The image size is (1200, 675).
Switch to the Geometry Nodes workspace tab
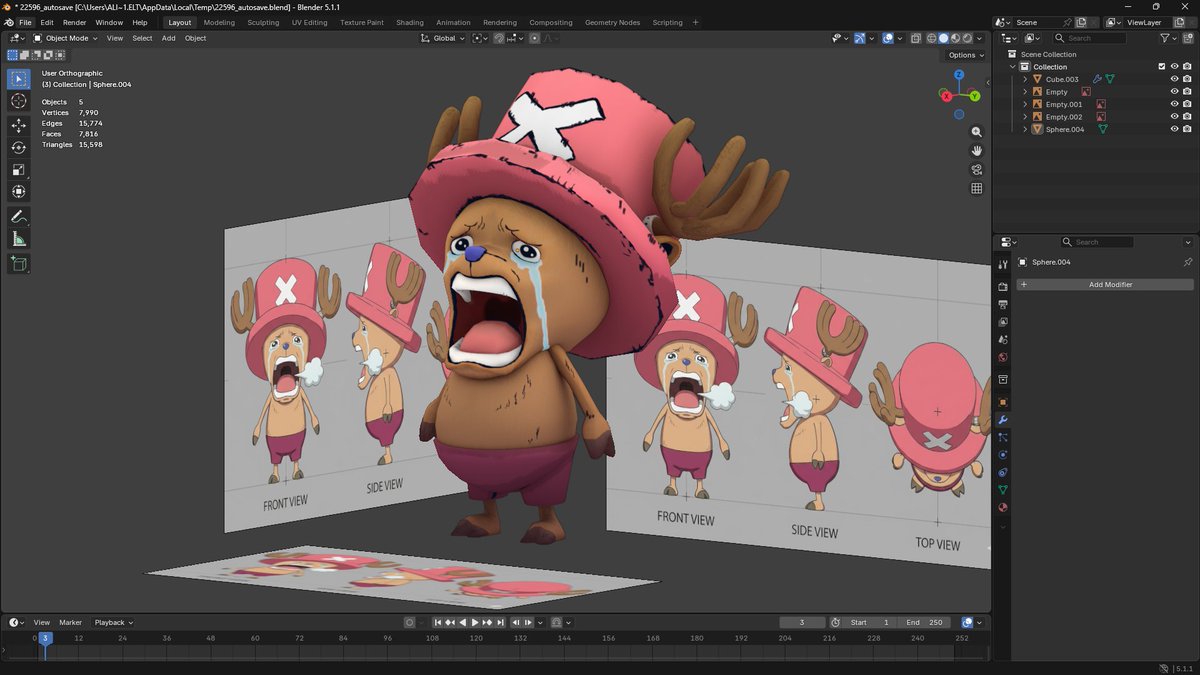click(612, 22)
